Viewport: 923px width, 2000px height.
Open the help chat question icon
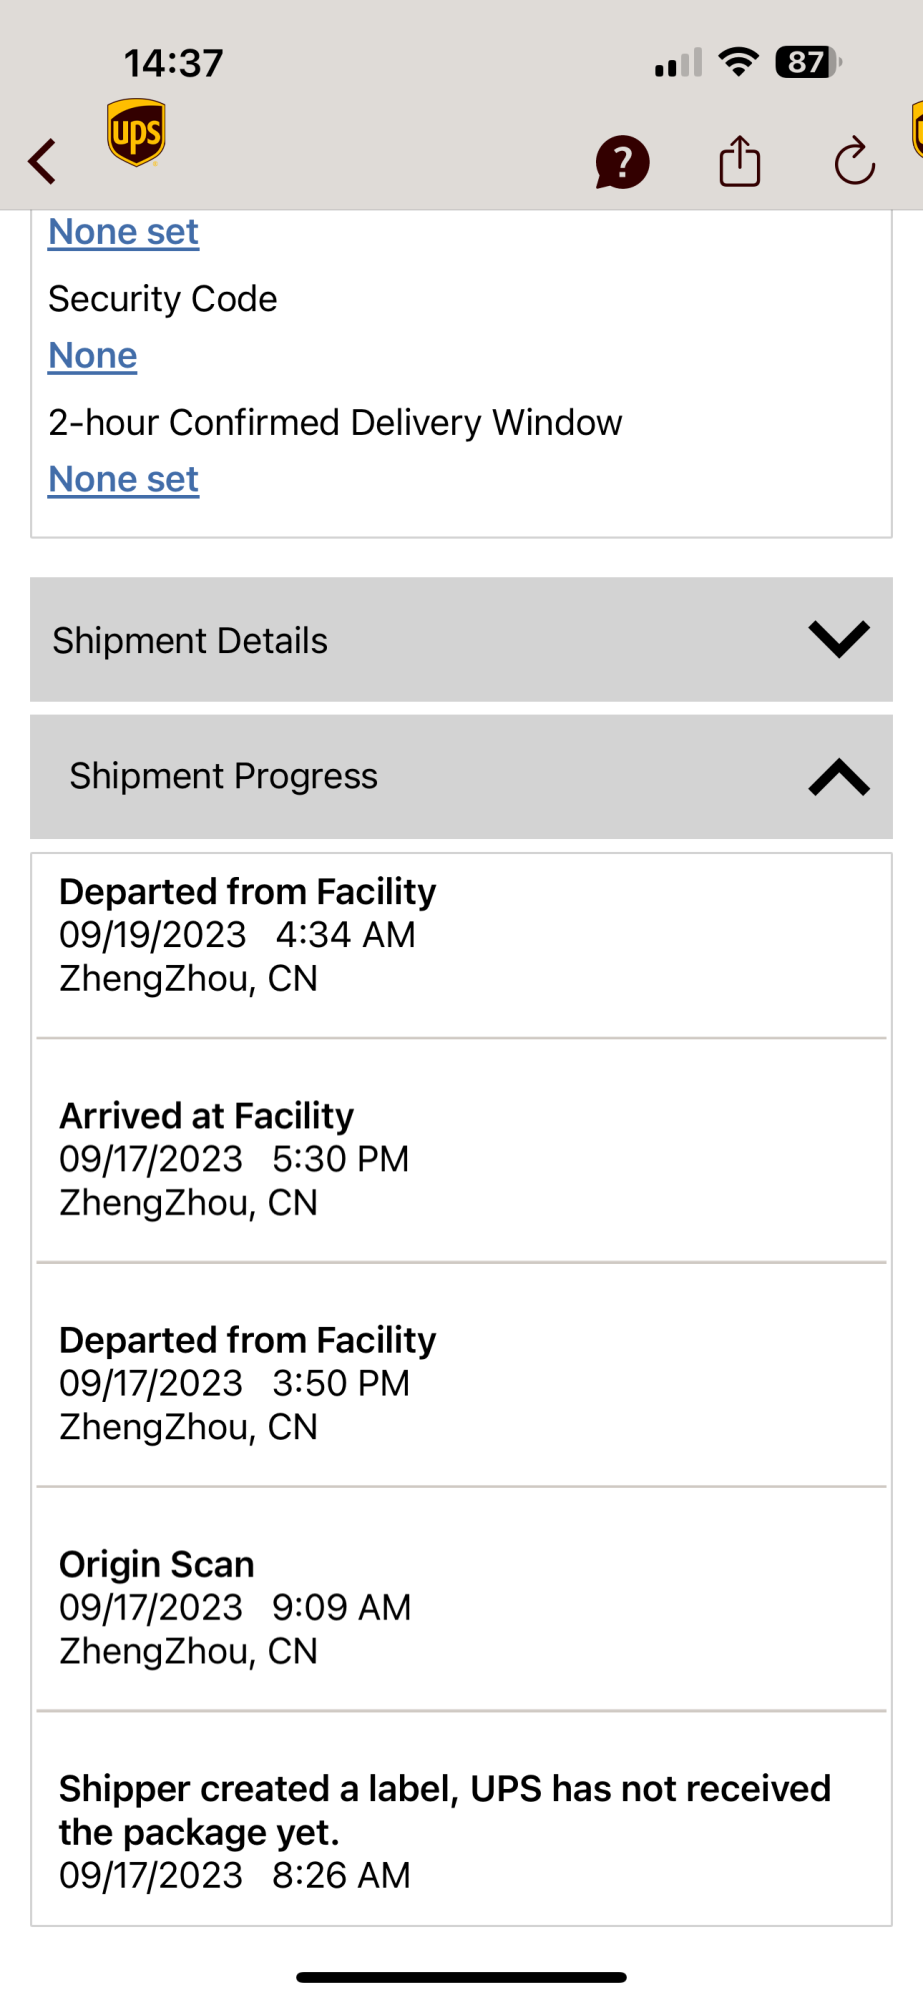[622, 162]
